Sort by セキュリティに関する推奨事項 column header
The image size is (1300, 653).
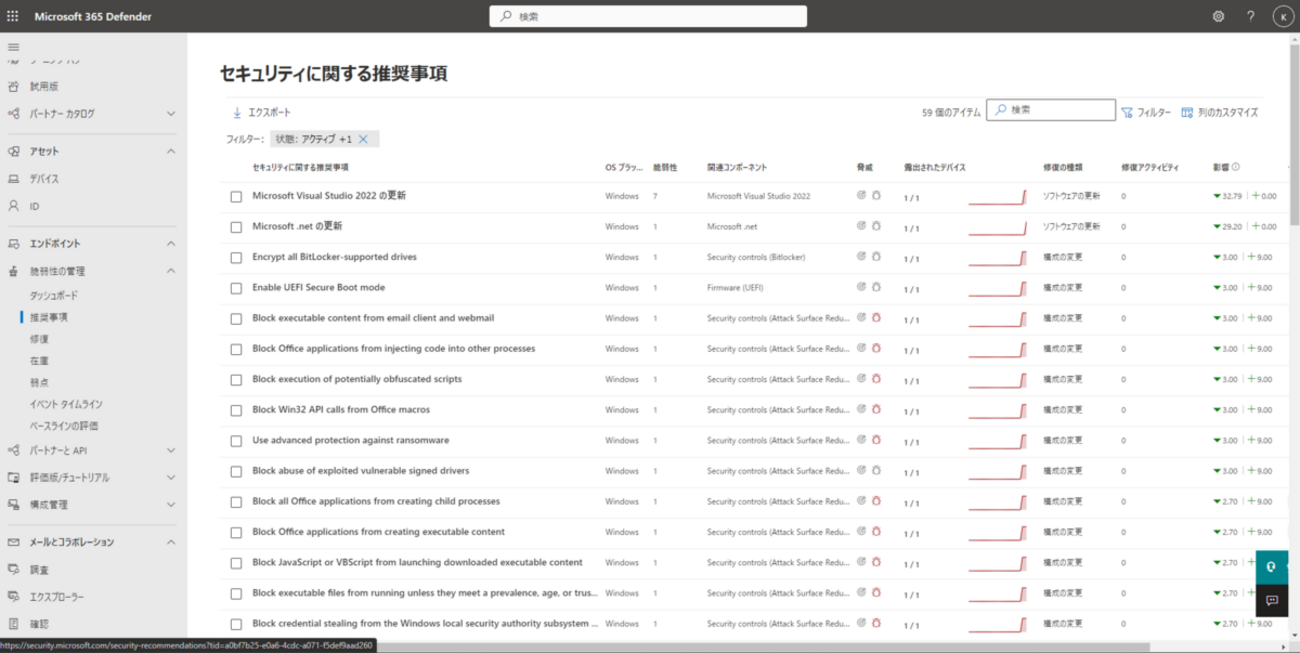(x=300, y=167)
